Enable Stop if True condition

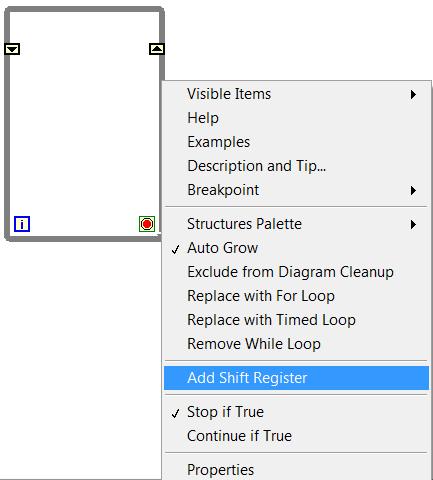pos(296,412)
